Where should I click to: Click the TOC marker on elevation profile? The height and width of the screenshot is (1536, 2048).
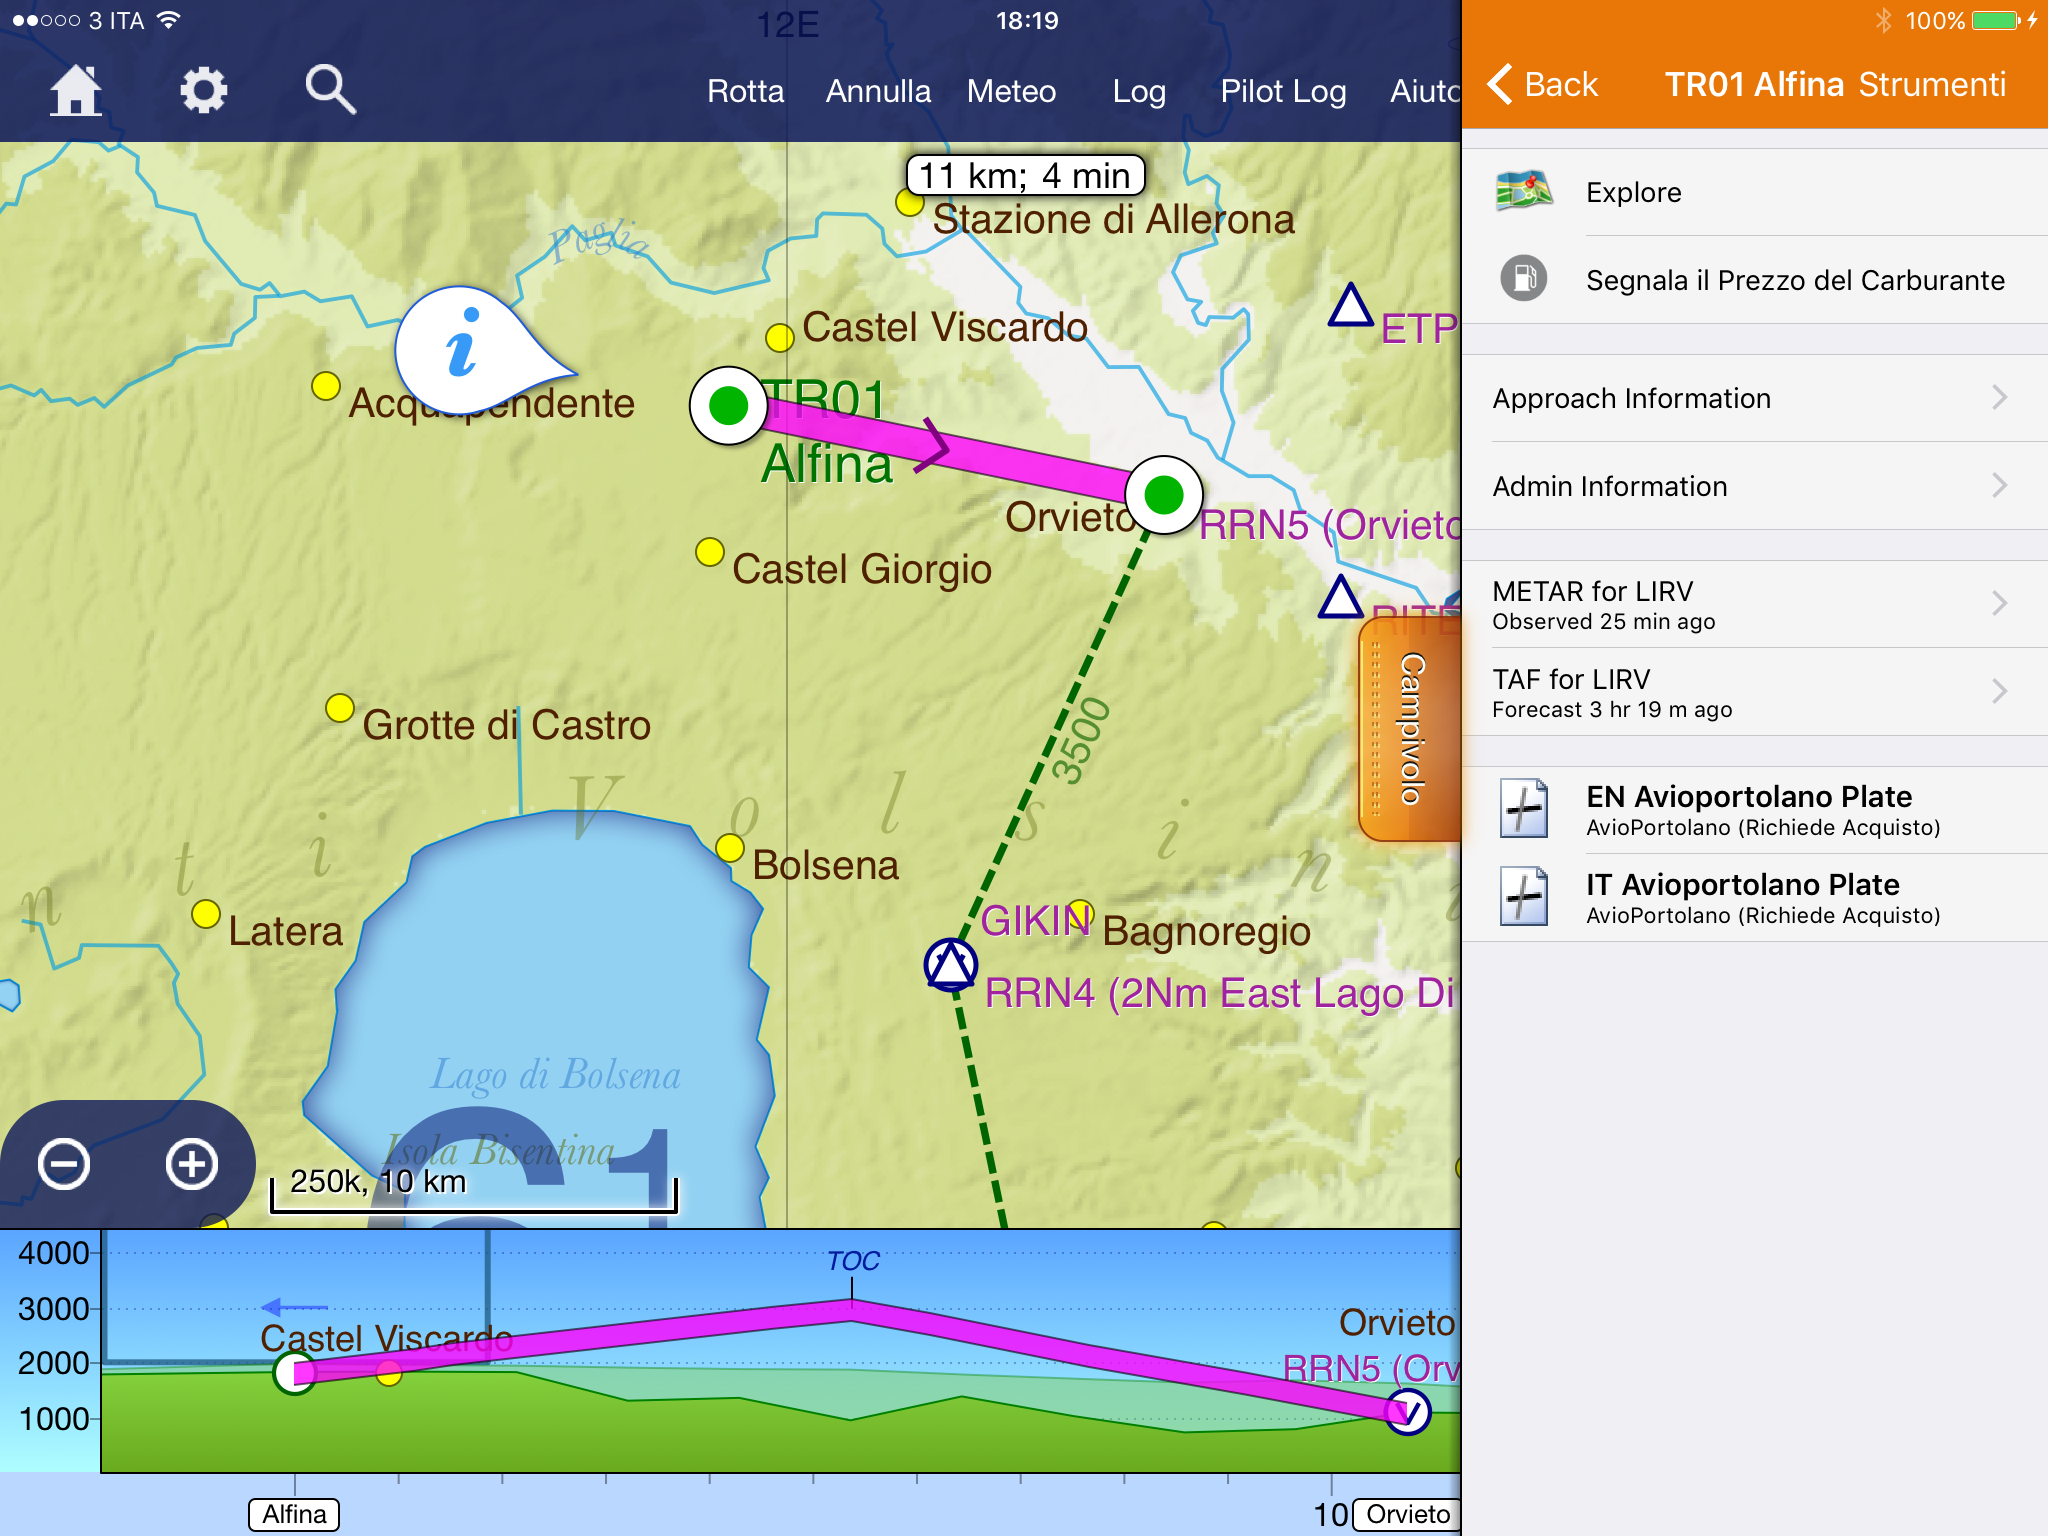pos(852,1262)
